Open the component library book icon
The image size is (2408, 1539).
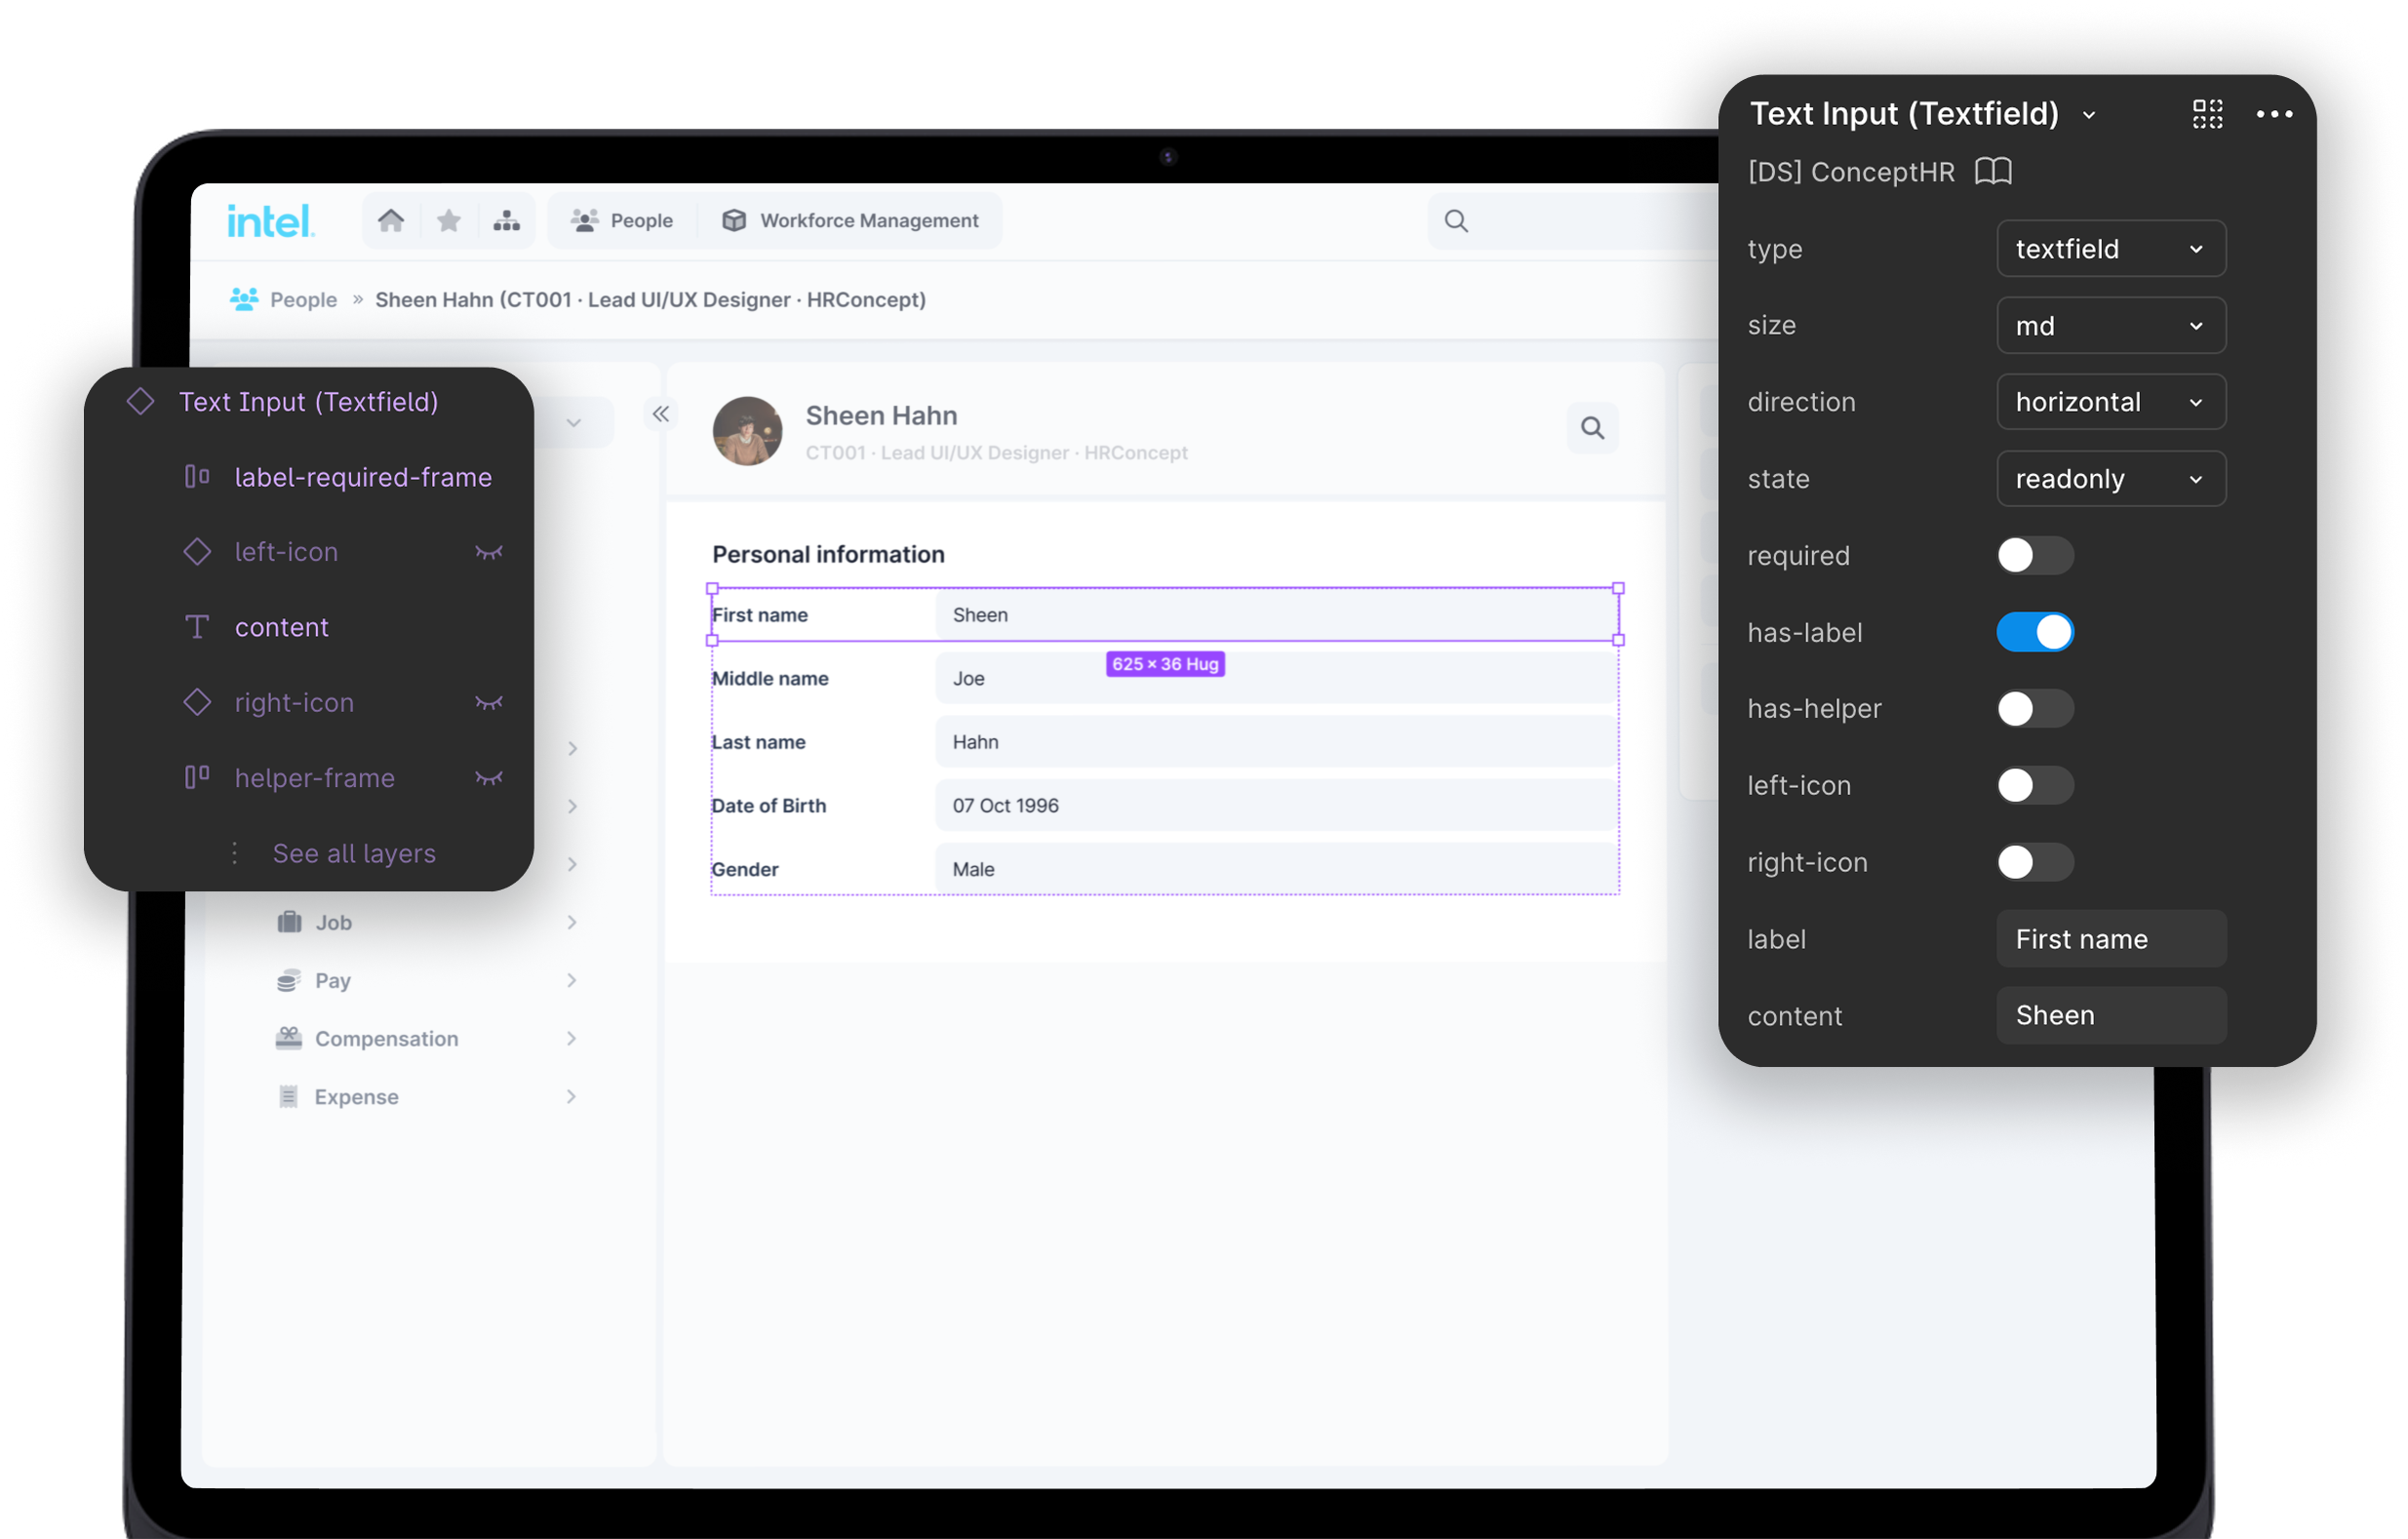click(x=1993, y=171)
